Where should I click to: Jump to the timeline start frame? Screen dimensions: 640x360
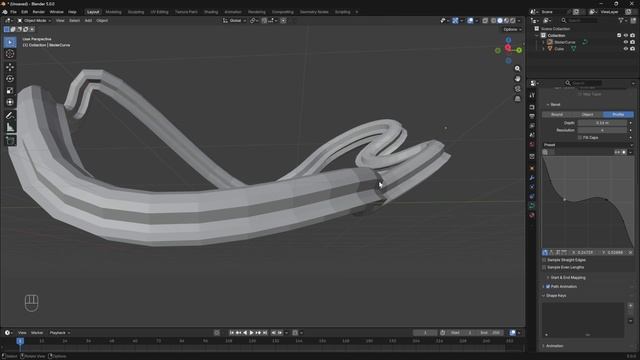pos(231,333)
